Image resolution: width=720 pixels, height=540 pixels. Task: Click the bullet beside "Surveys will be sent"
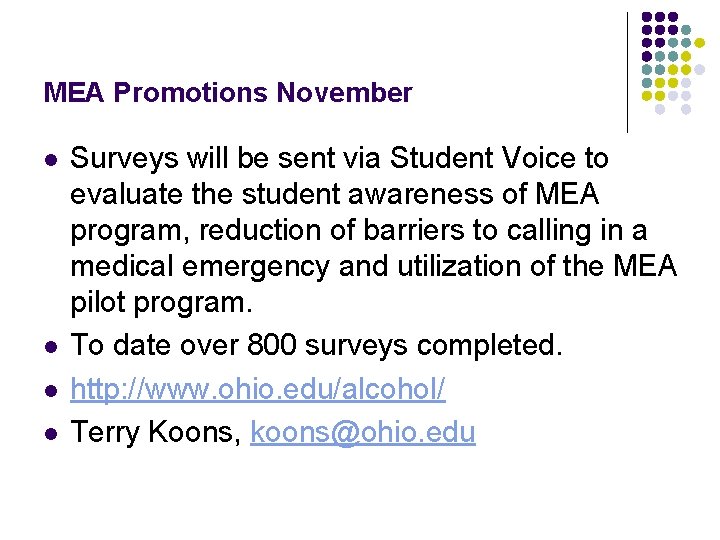[x=51, y=160]
